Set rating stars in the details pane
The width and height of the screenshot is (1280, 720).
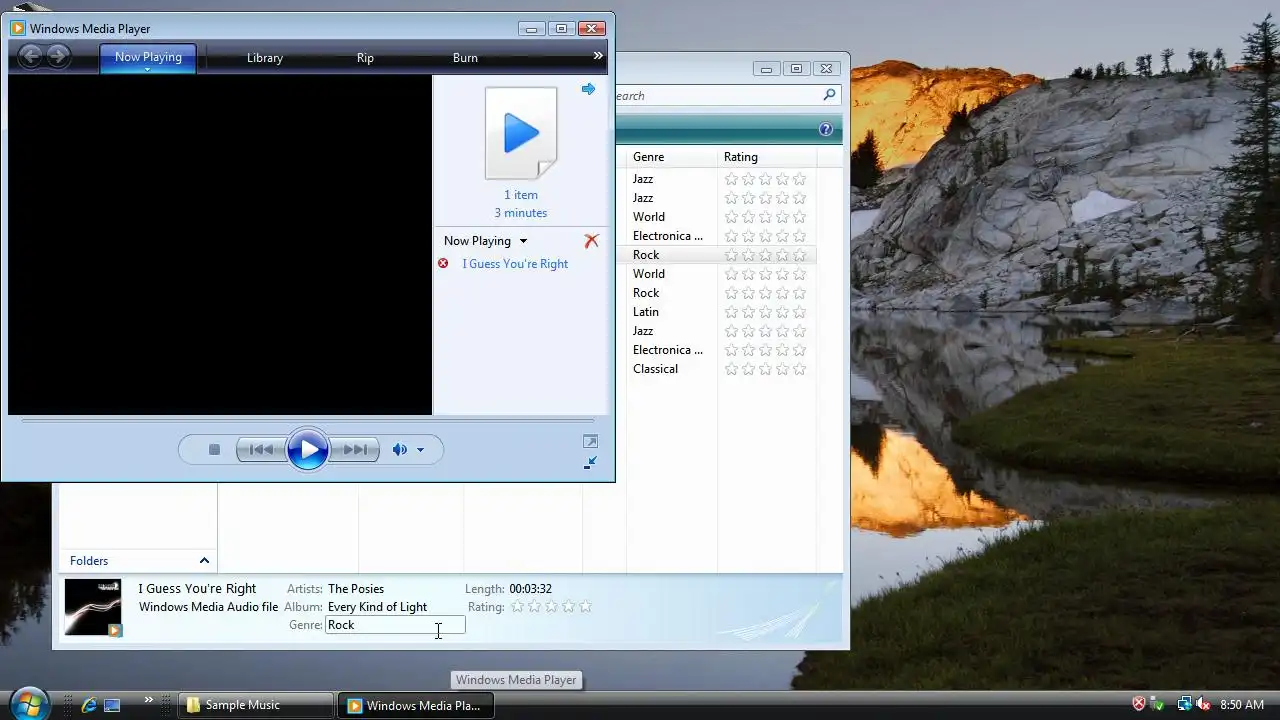pyautogui.click(x=551, y=607)
